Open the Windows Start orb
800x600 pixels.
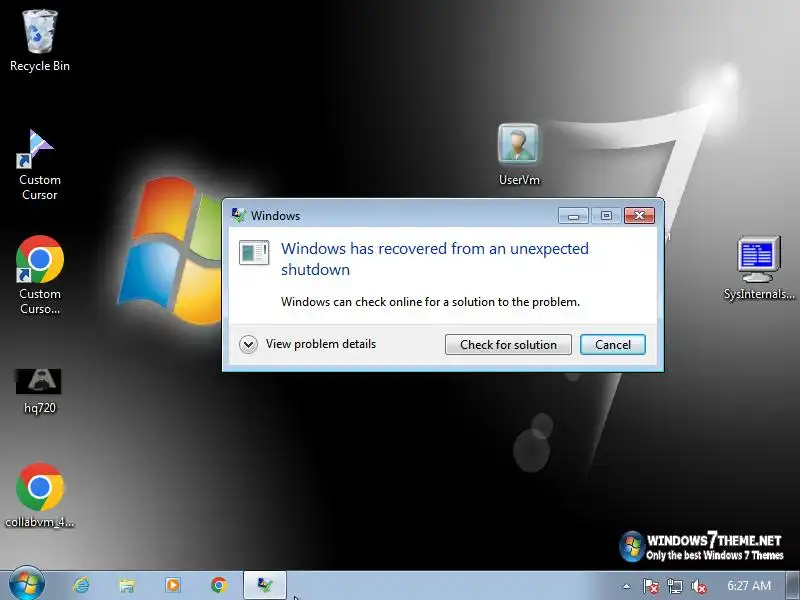(27, 585)
